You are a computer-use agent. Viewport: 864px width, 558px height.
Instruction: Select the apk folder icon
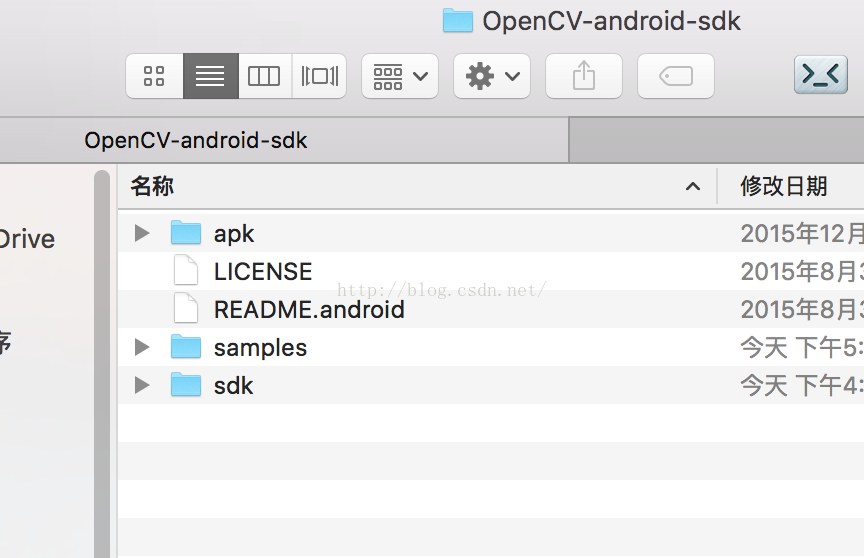pos(186,232)
